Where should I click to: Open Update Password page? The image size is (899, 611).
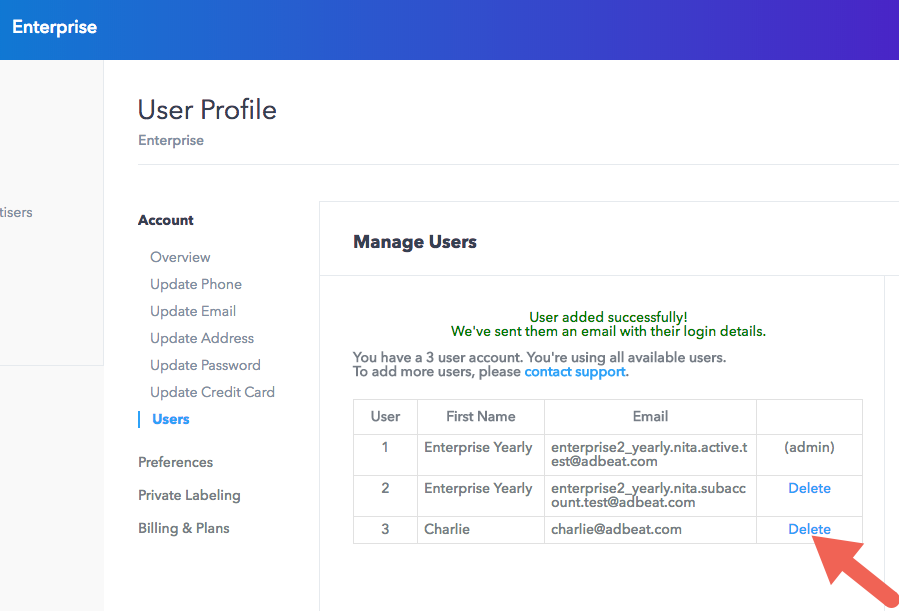[x=204, y=365]
